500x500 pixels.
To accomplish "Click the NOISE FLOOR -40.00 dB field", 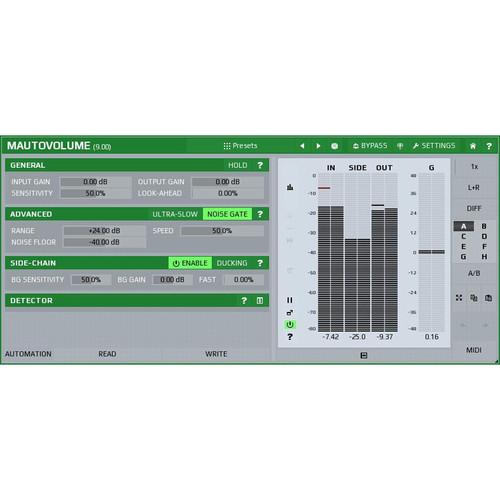I will click(104, 242).
